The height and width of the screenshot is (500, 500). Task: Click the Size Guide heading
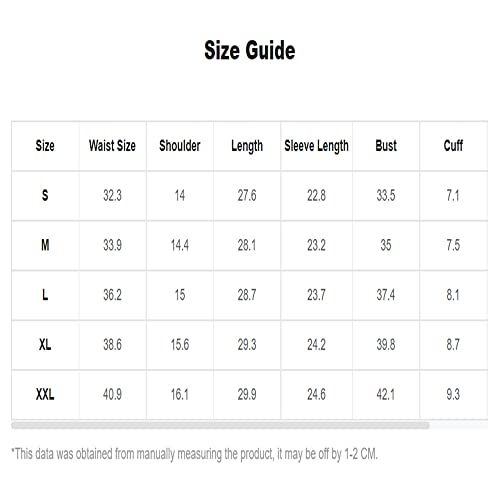pos(250,50)
